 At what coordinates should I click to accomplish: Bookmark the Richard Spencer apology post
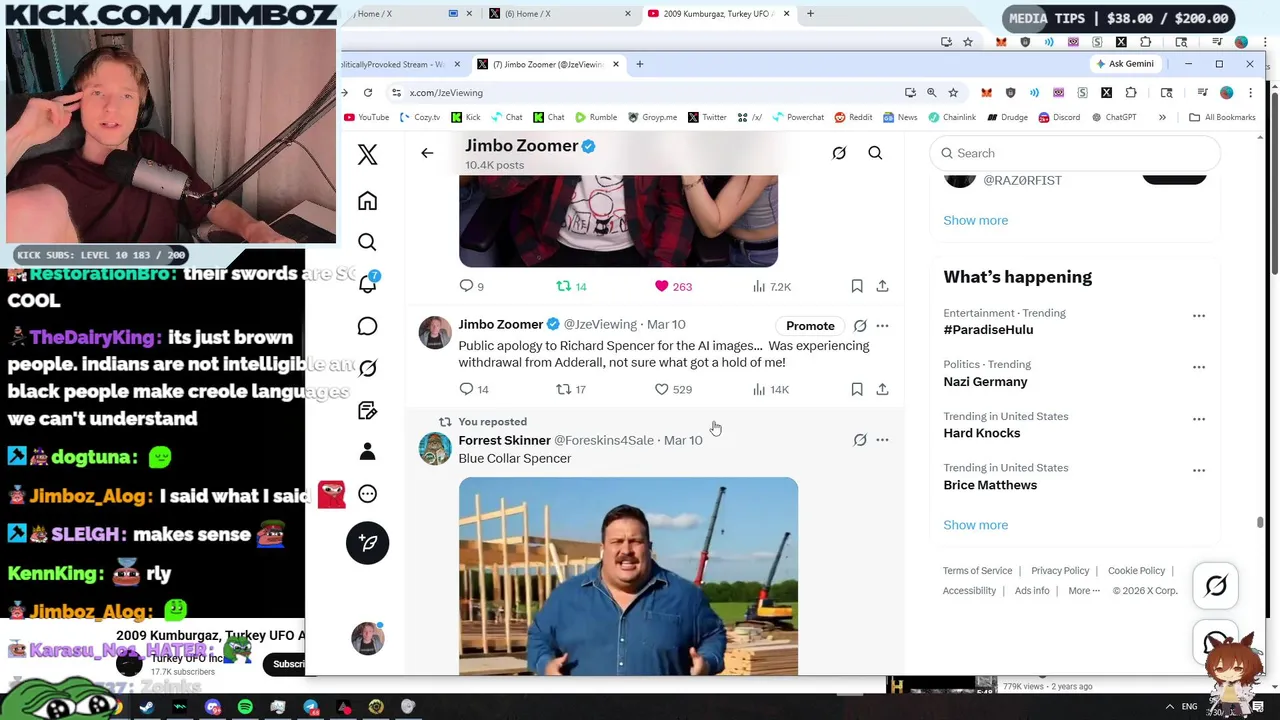(x=857, y=389)
